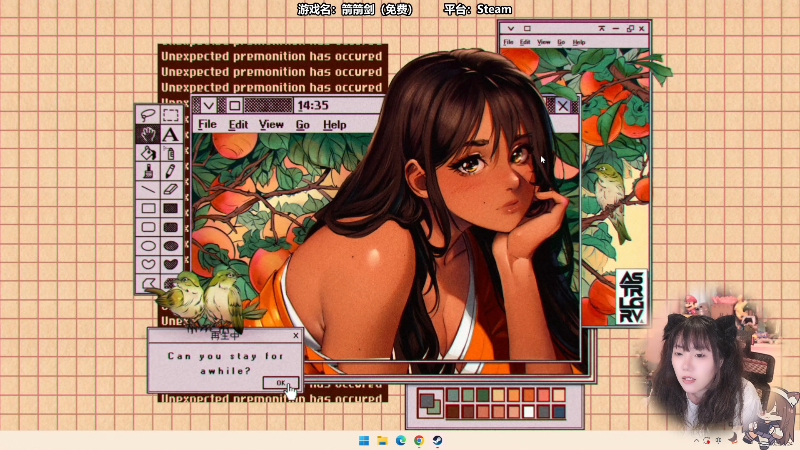
Task: Pick the dark brown color swatch
Action: pyautogui.click(x=453, y=411)
